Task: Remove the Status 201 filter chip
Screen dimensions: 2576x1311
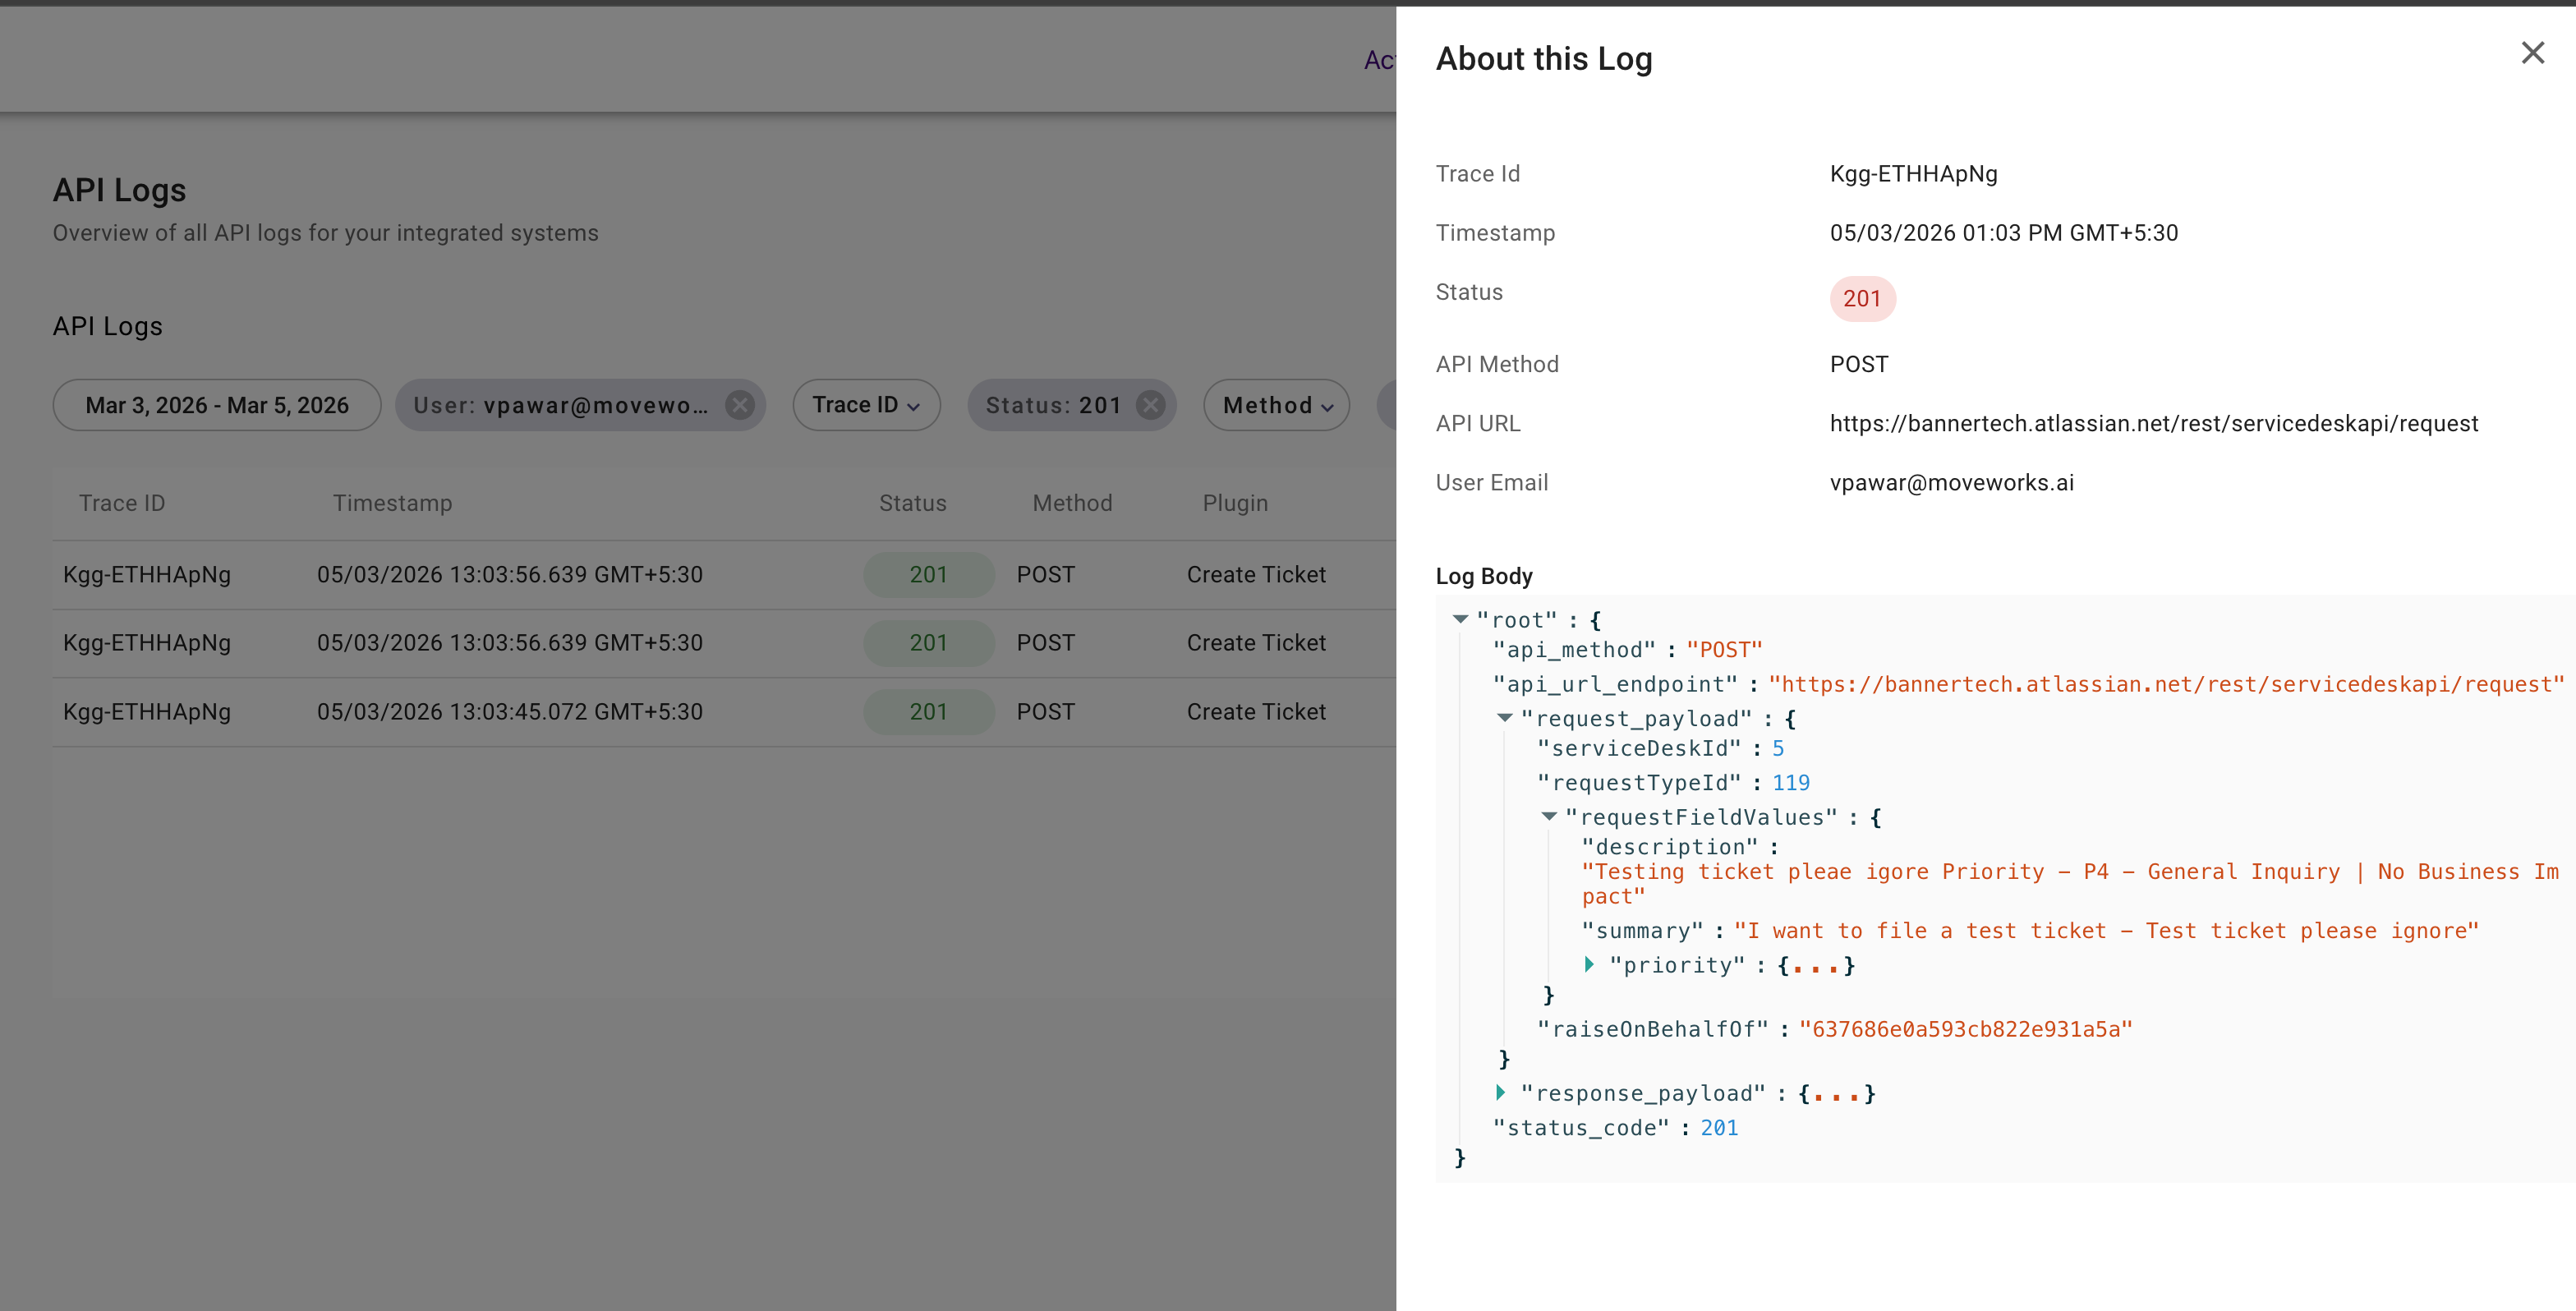Action: (1151, 405)
